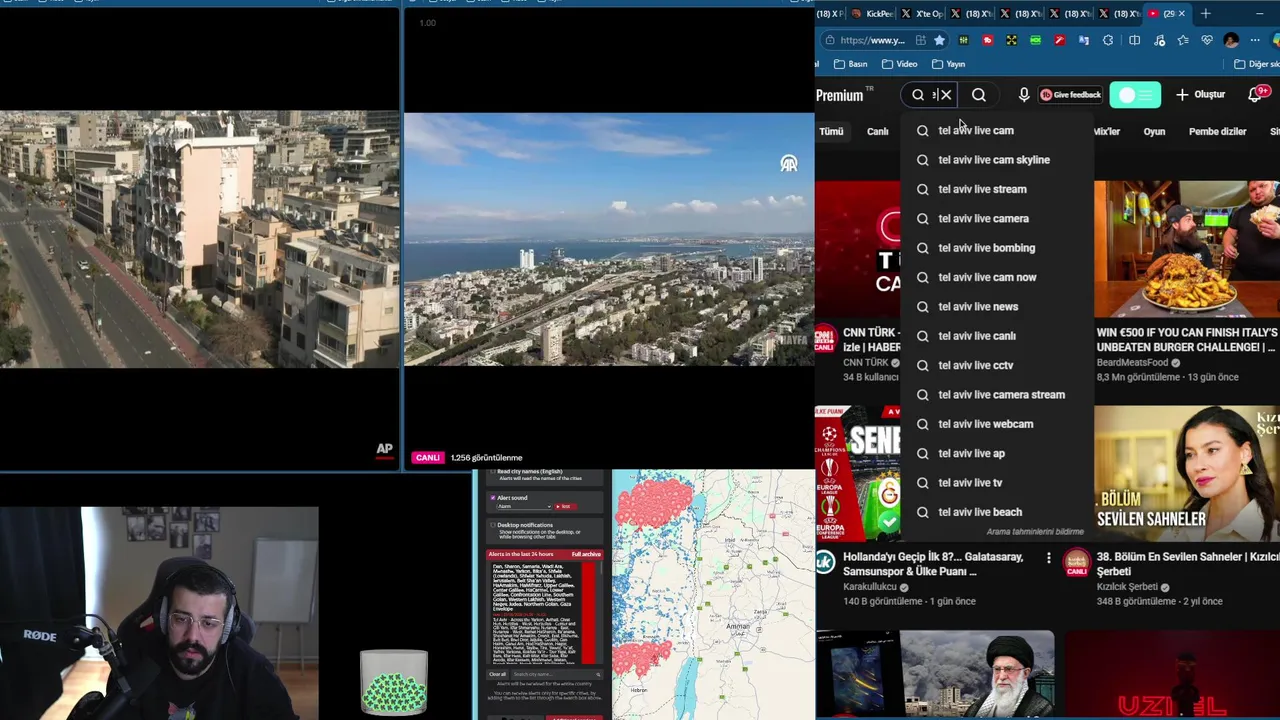Click the Haifa live stream video
The width and height of the screenshot is (1280, 720).
click(609, 239)
